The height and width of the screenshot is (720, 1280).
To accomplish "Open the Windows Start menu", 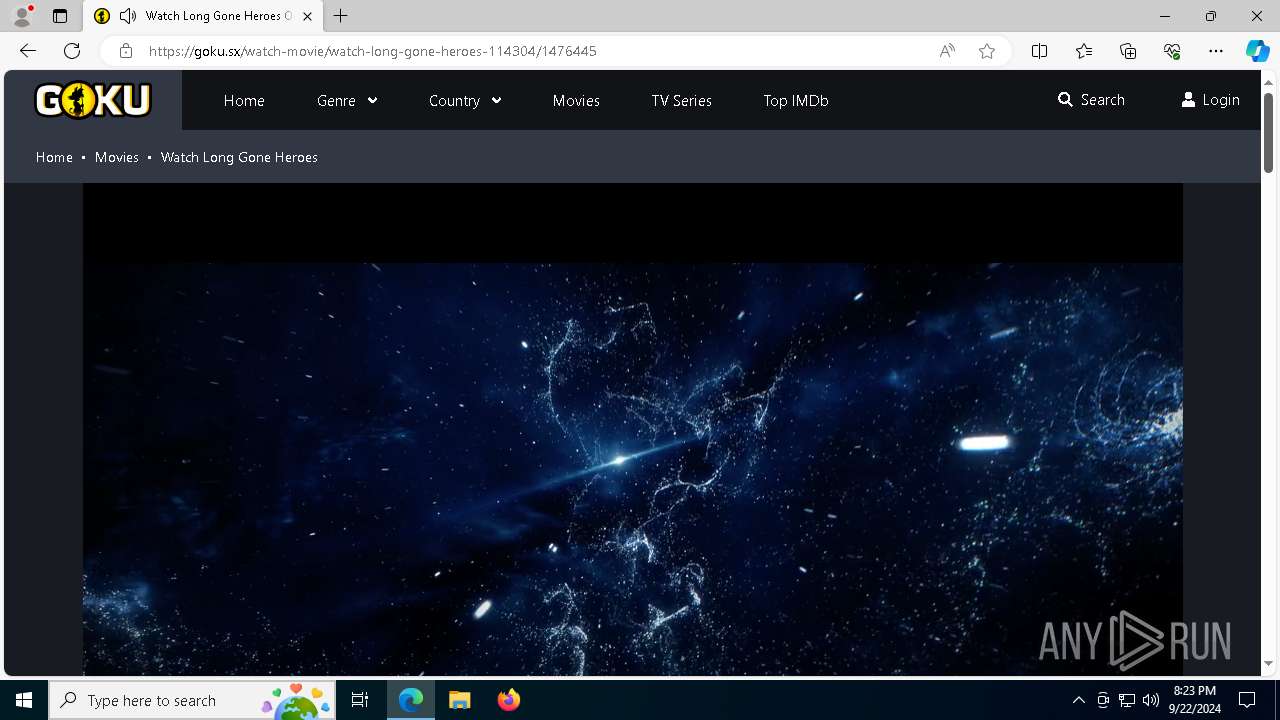I will 24,700.
